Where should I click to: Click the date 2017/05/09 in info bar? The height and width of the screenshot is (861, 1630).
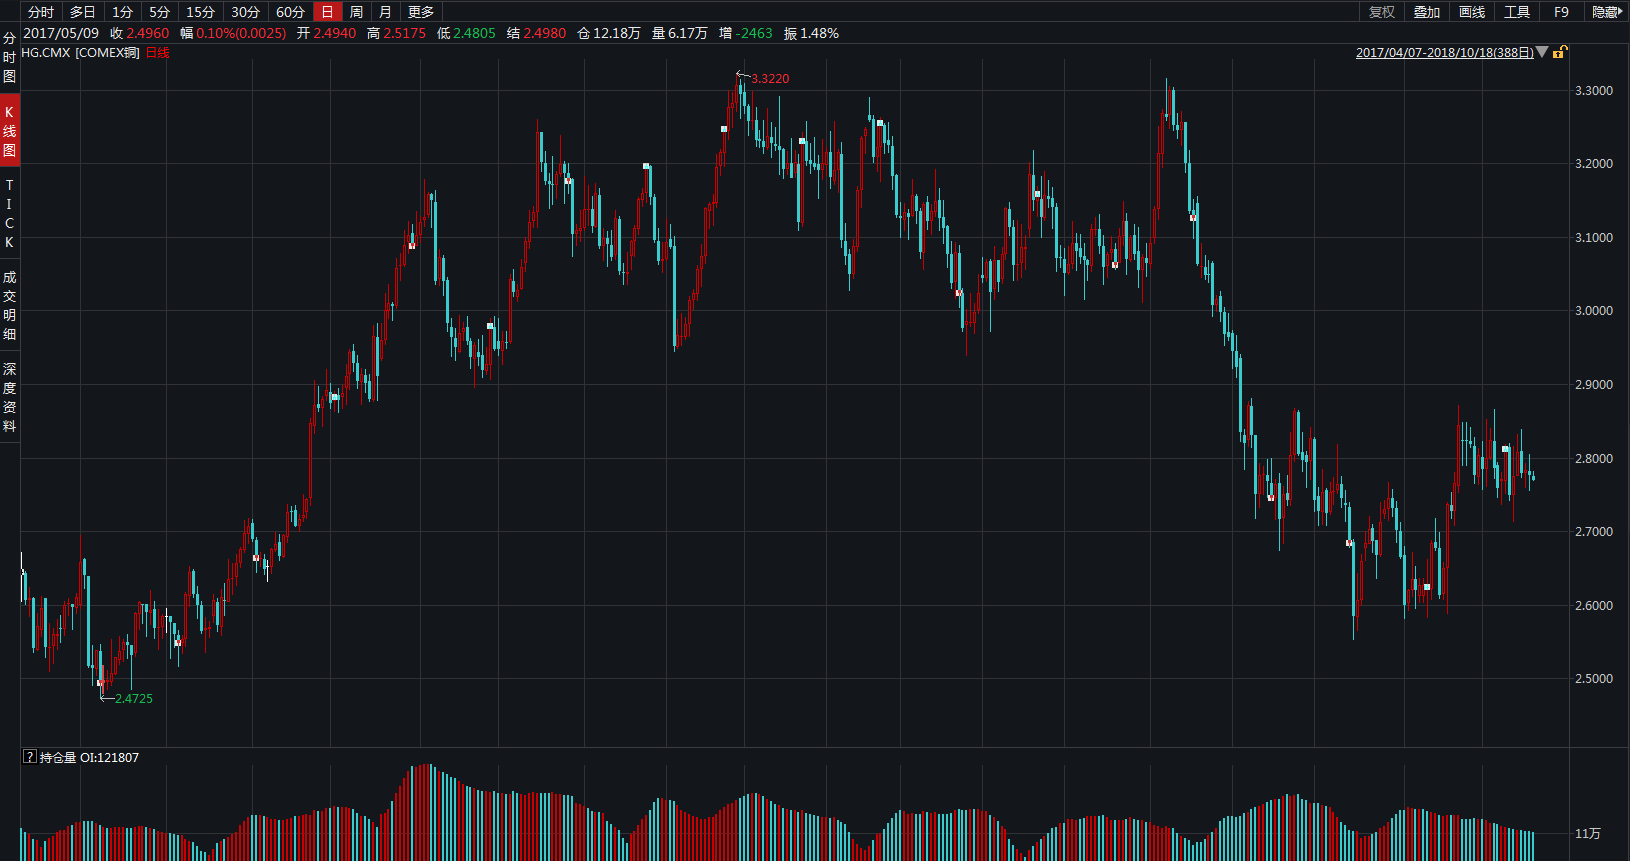coord(61,33)
